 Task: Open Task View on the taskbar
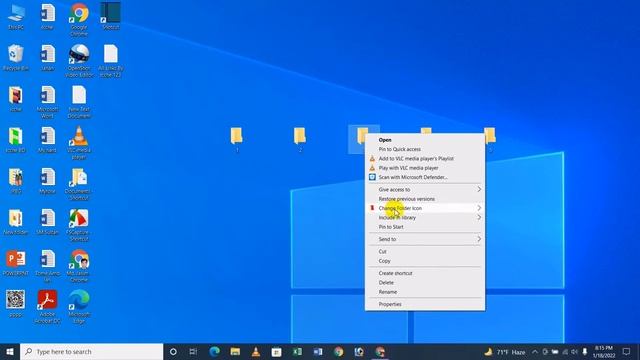pyautogui.click(x=193, y=351)
